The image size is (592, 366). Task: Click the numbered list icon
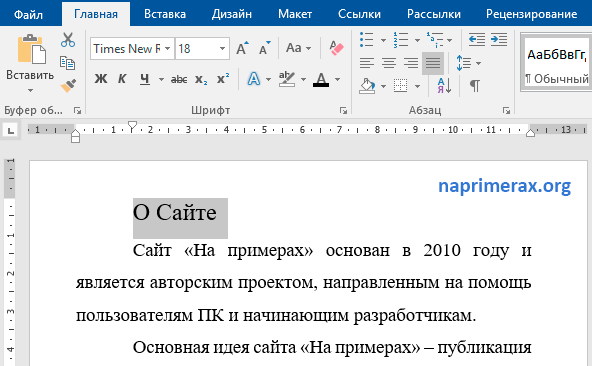click(x=401, y=40)
